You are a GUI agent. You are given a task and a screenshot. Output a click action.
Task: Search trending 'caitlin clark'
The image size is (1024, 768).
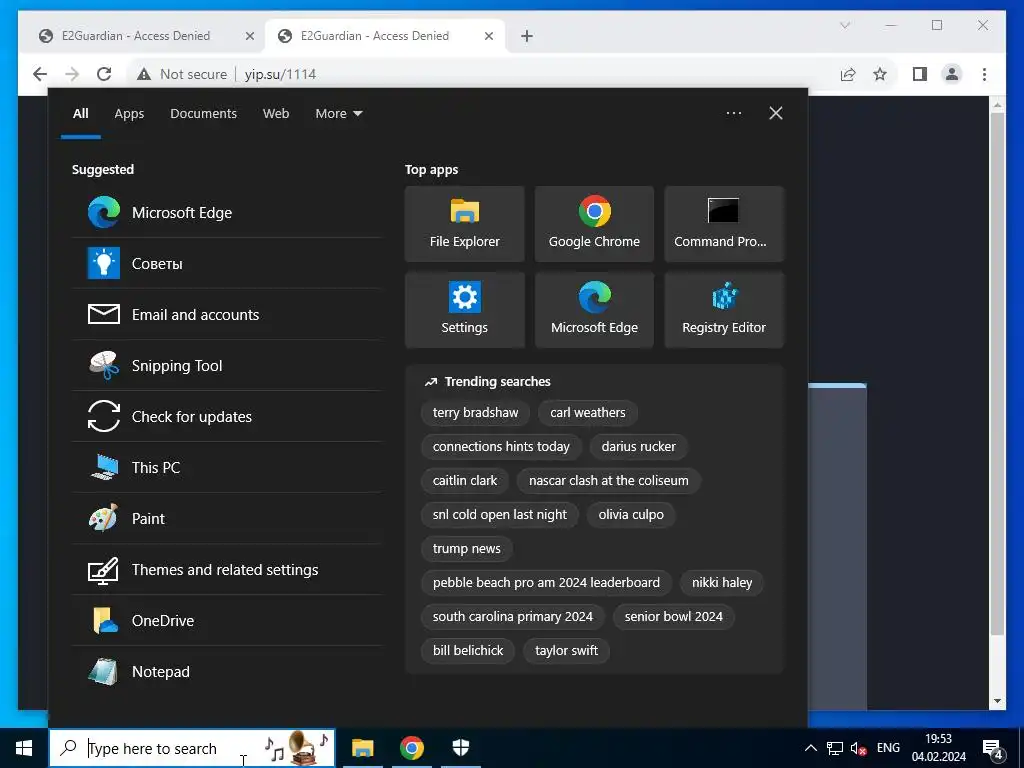tap(465, 480)
